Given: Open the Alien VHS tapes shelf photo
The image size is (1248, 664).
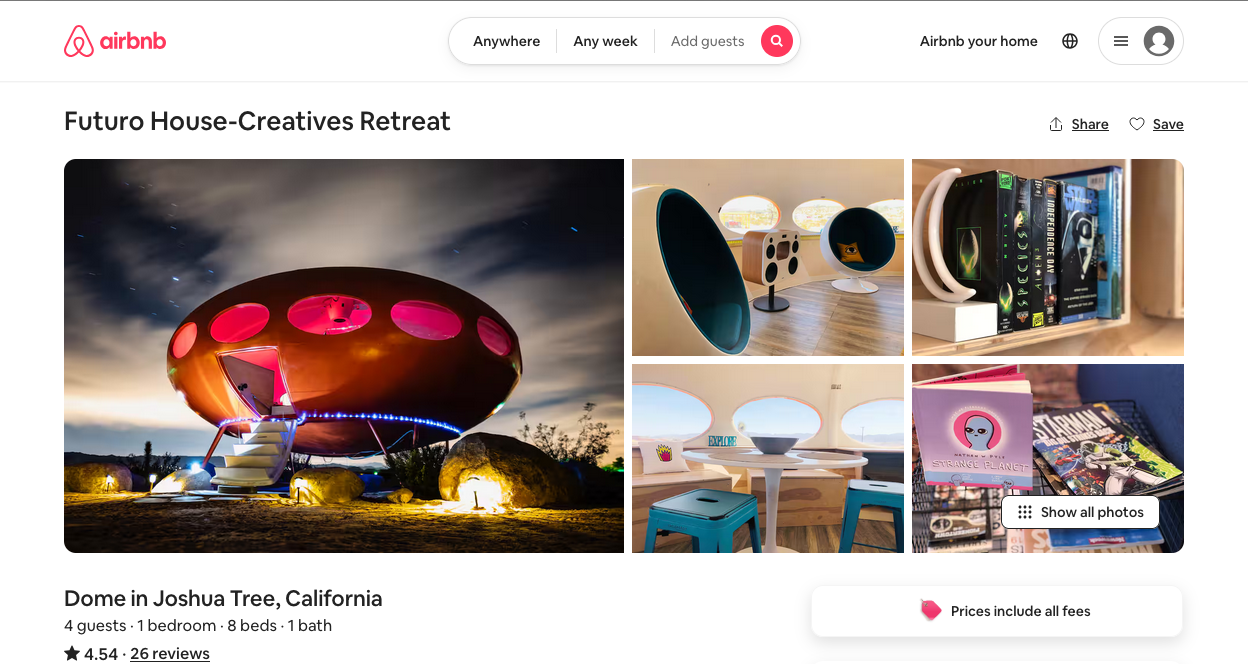Looking at the screenshot, I should [x=1048, y=257].
